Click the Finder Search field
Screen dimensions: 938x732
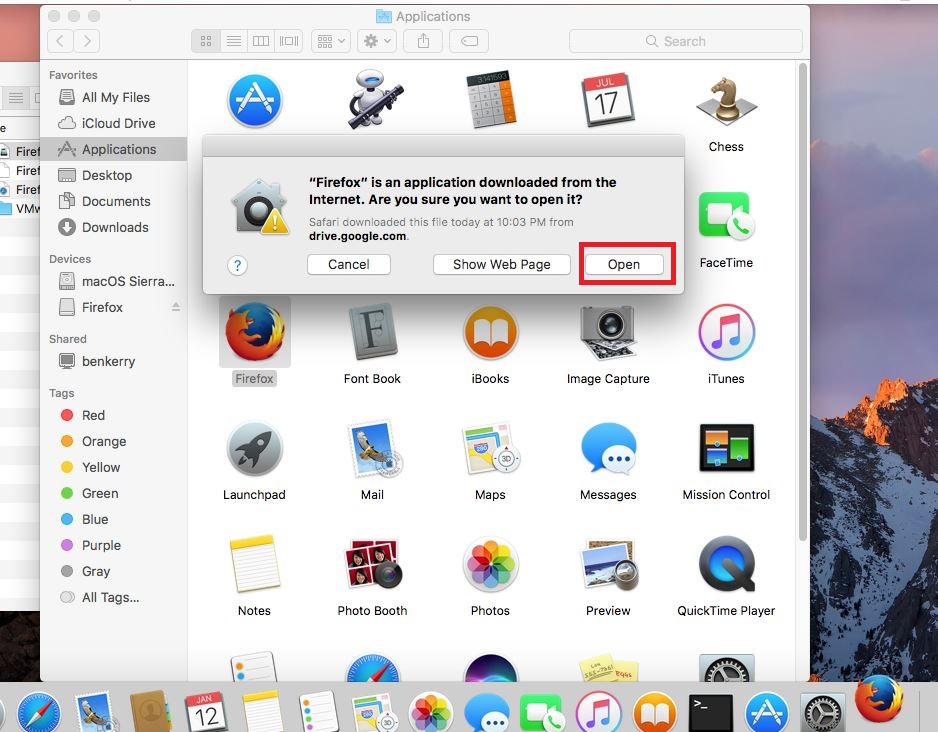(x=686, y=41)
